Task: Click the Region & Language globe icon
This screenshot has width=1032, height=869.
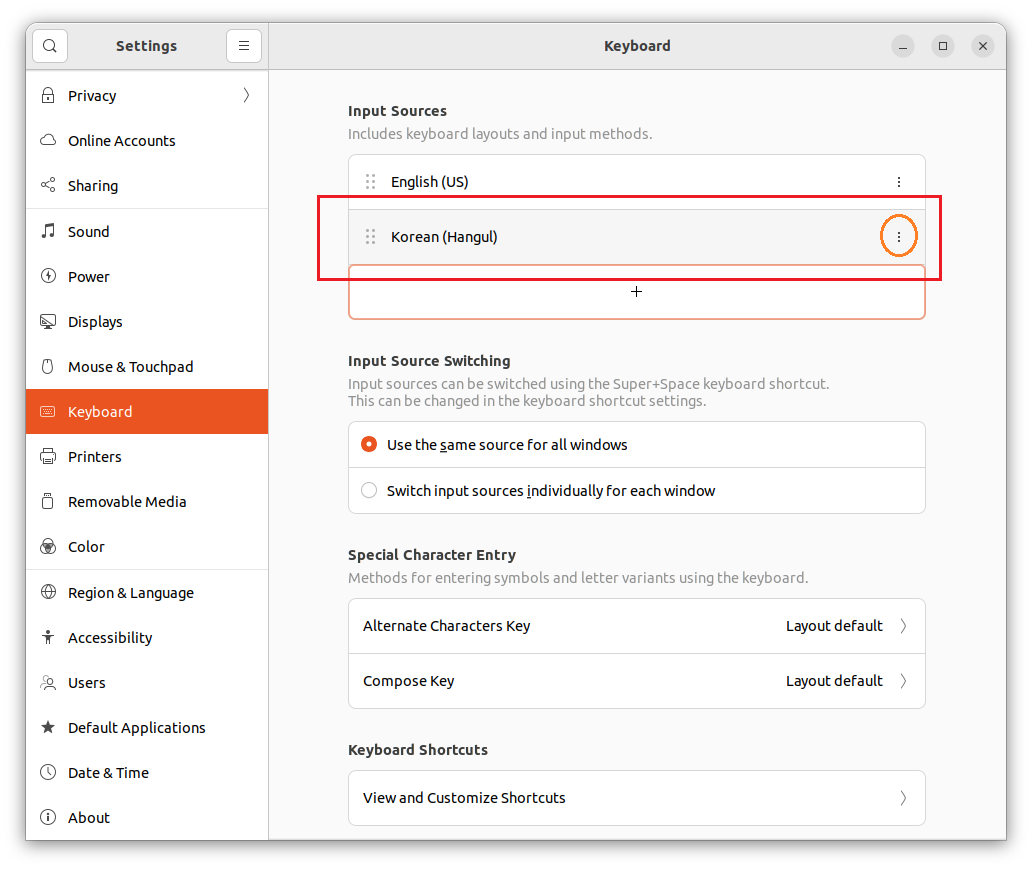Action: (x=48, y=592)
